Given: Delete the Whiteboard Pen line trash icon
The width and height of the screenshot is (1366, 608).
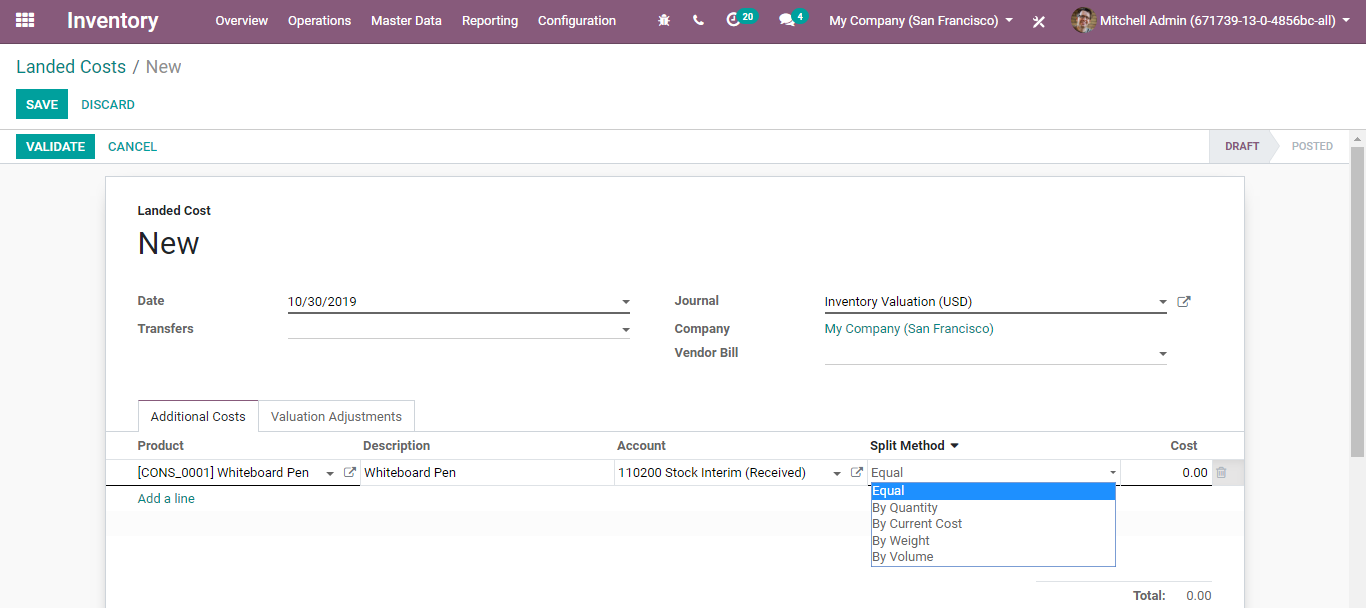Looking at the screenshot, I should (x=1221, y=472).
